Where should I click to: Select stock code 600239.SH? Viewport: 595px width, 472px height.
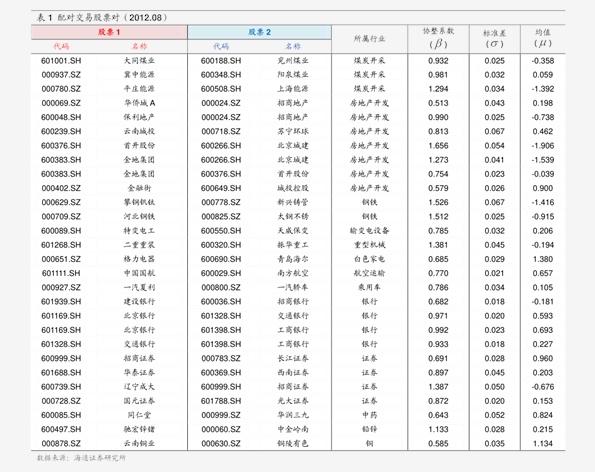coord(61,131)
